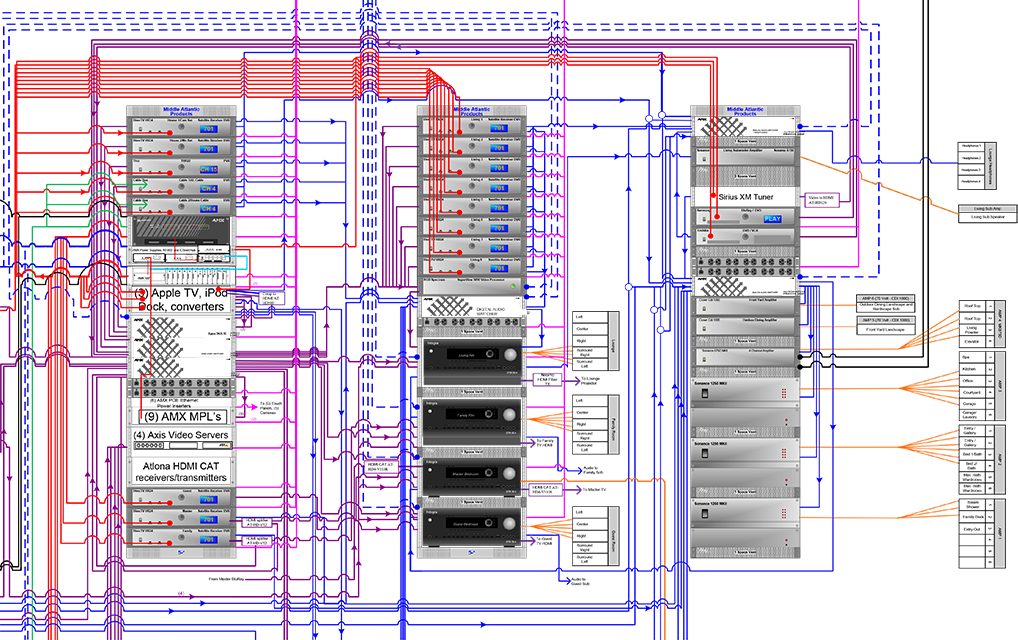Select the Kitchen speaker zone cell

point(972,369)
